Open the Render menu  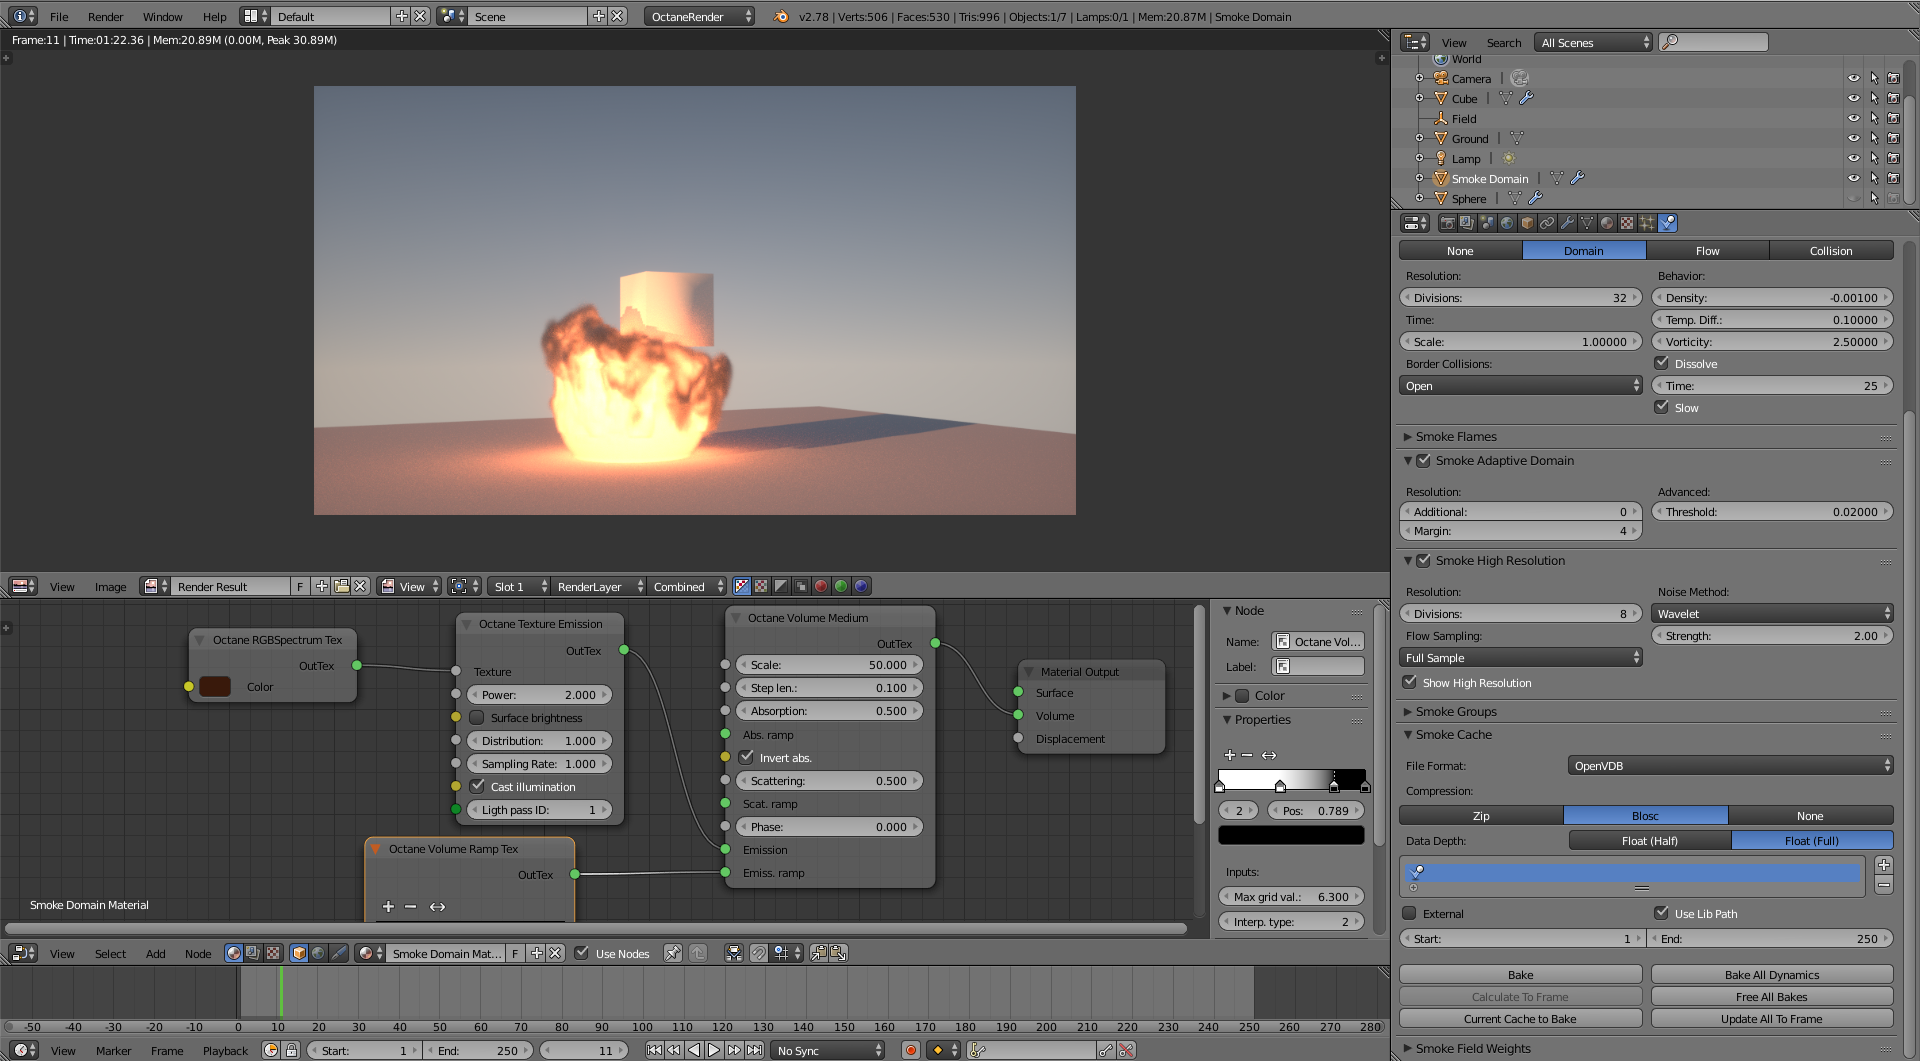click(x=105, y=17)
